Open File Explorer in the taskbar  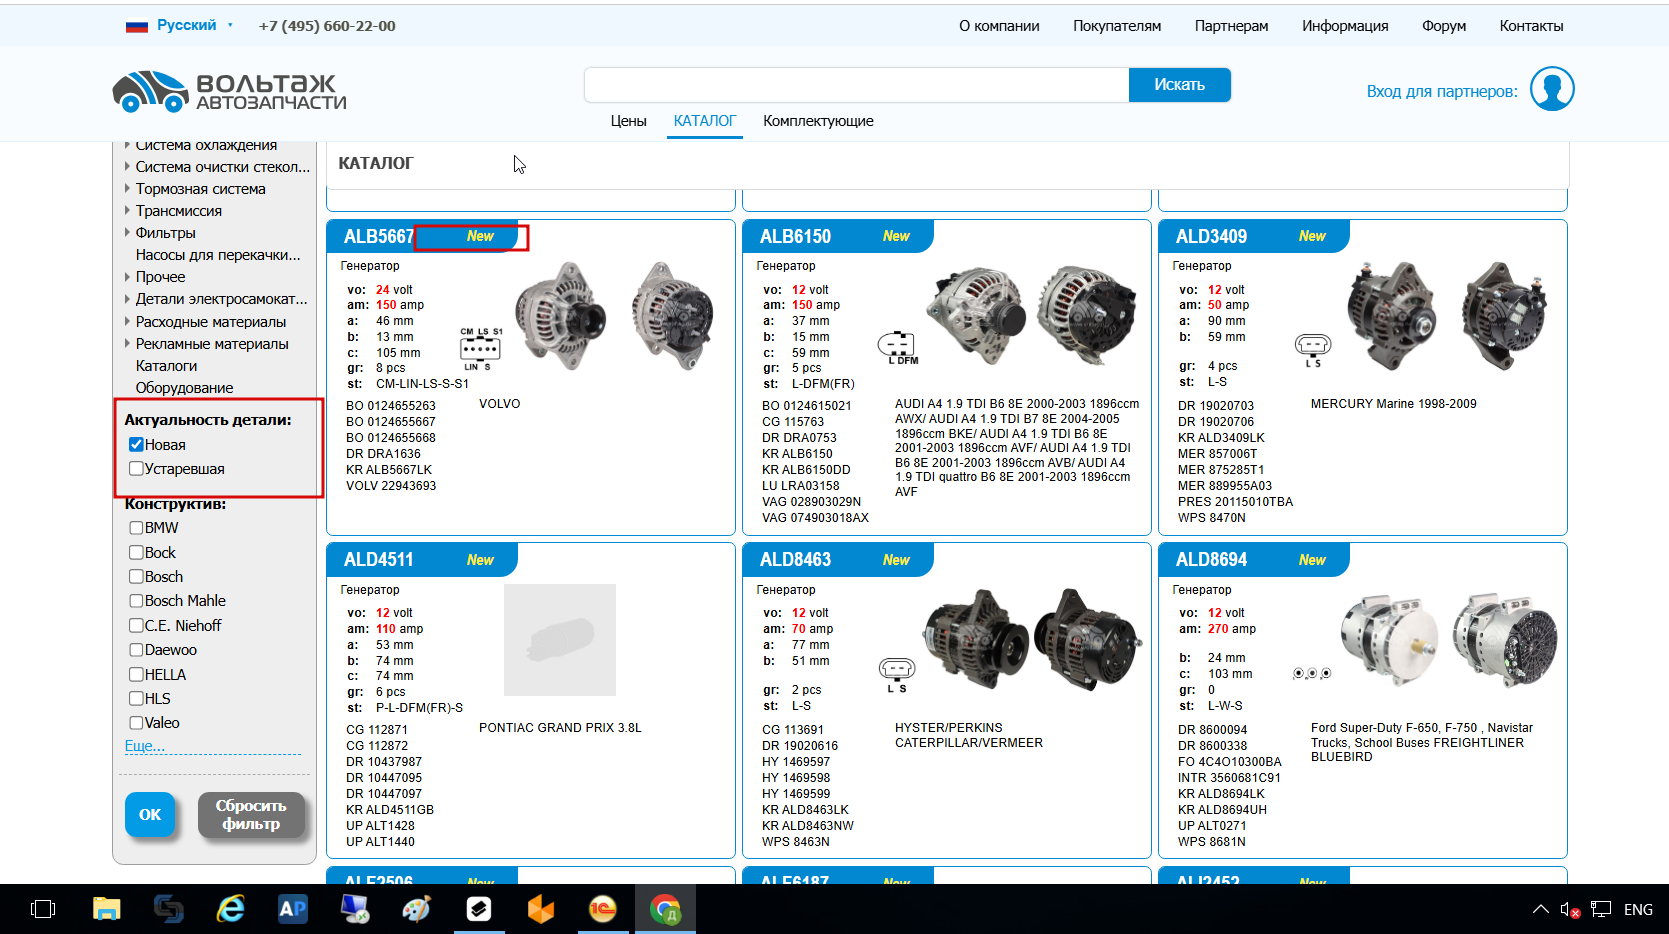[x=106, y=909]
